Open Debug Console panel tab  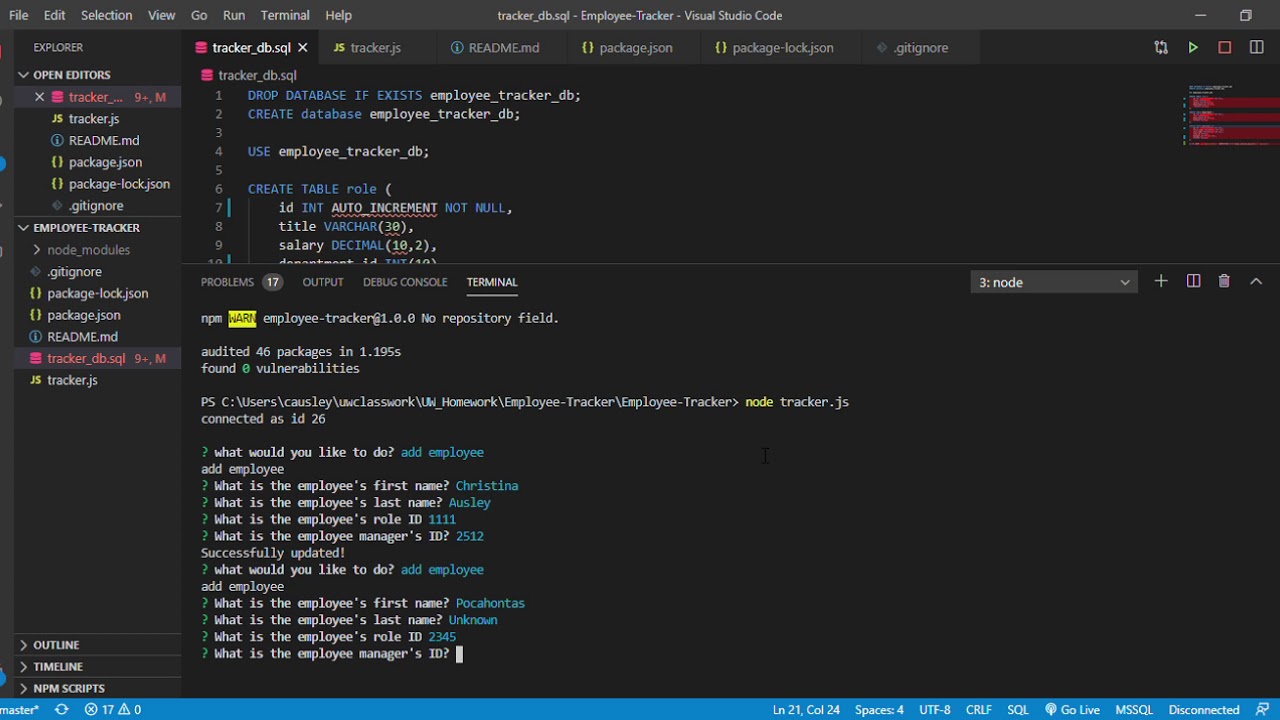pyautogui.click(x=405, y=282)
